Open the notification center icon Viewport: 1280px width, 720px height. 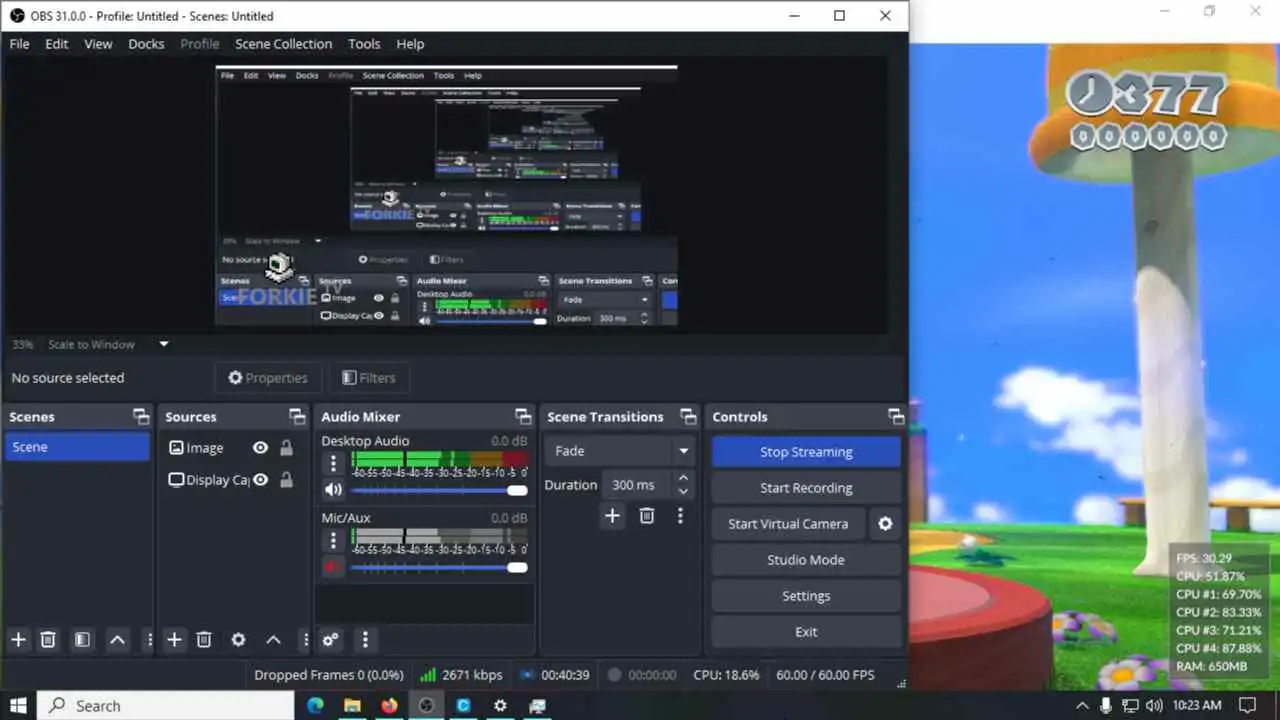pyautogui.click(x=1248, y=705)
